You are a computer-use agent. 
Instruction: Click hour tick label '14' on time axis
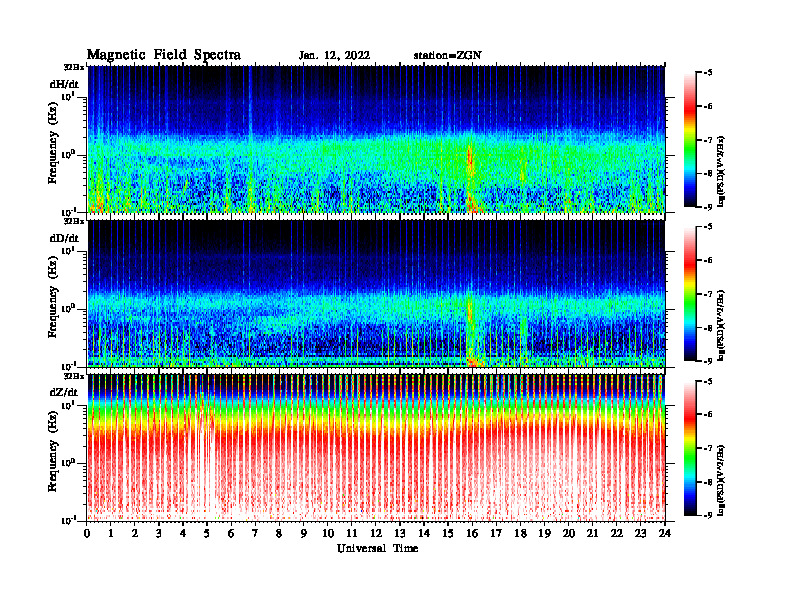(424, 534)
